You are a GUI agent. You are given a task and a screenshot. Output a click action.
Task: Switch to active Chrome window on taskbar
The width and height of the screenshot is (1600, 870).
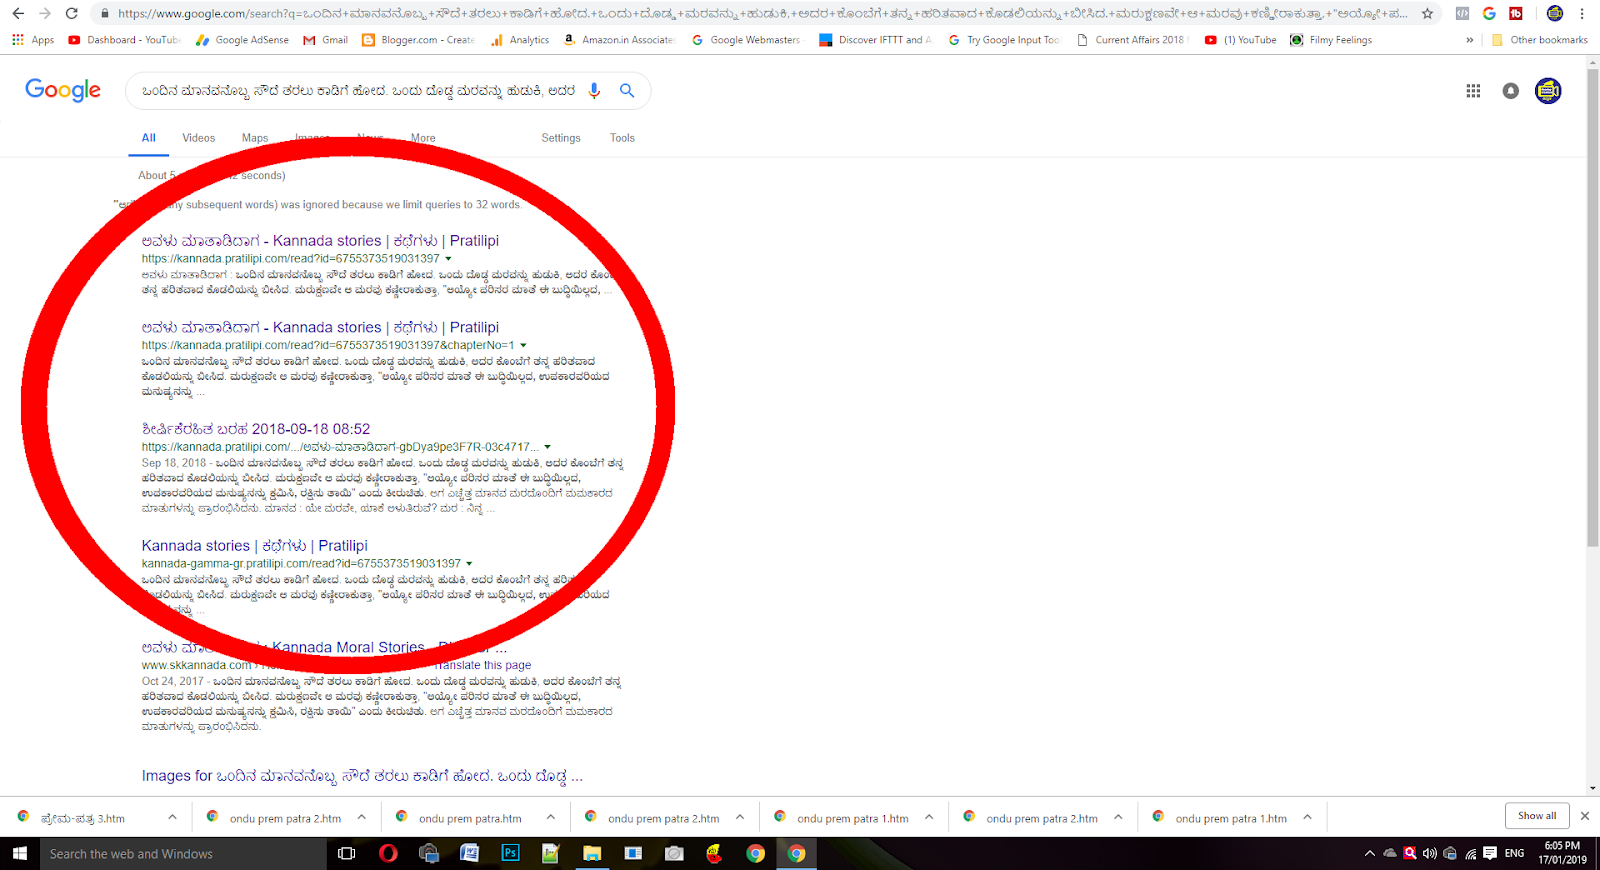[x=796, y=854]
